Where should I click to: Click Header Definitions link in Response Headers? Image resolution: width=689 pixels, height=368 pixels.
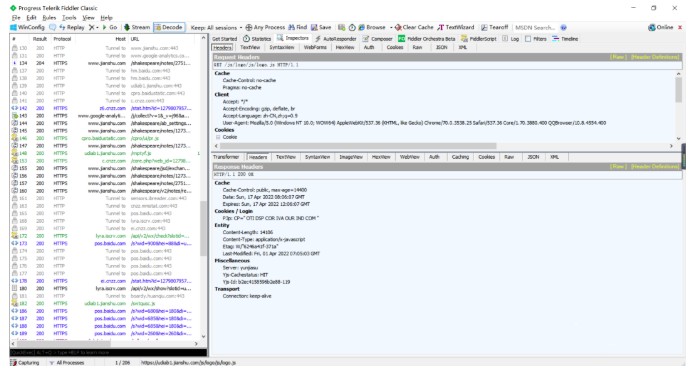pyautogui.click(x=655, y=167)
